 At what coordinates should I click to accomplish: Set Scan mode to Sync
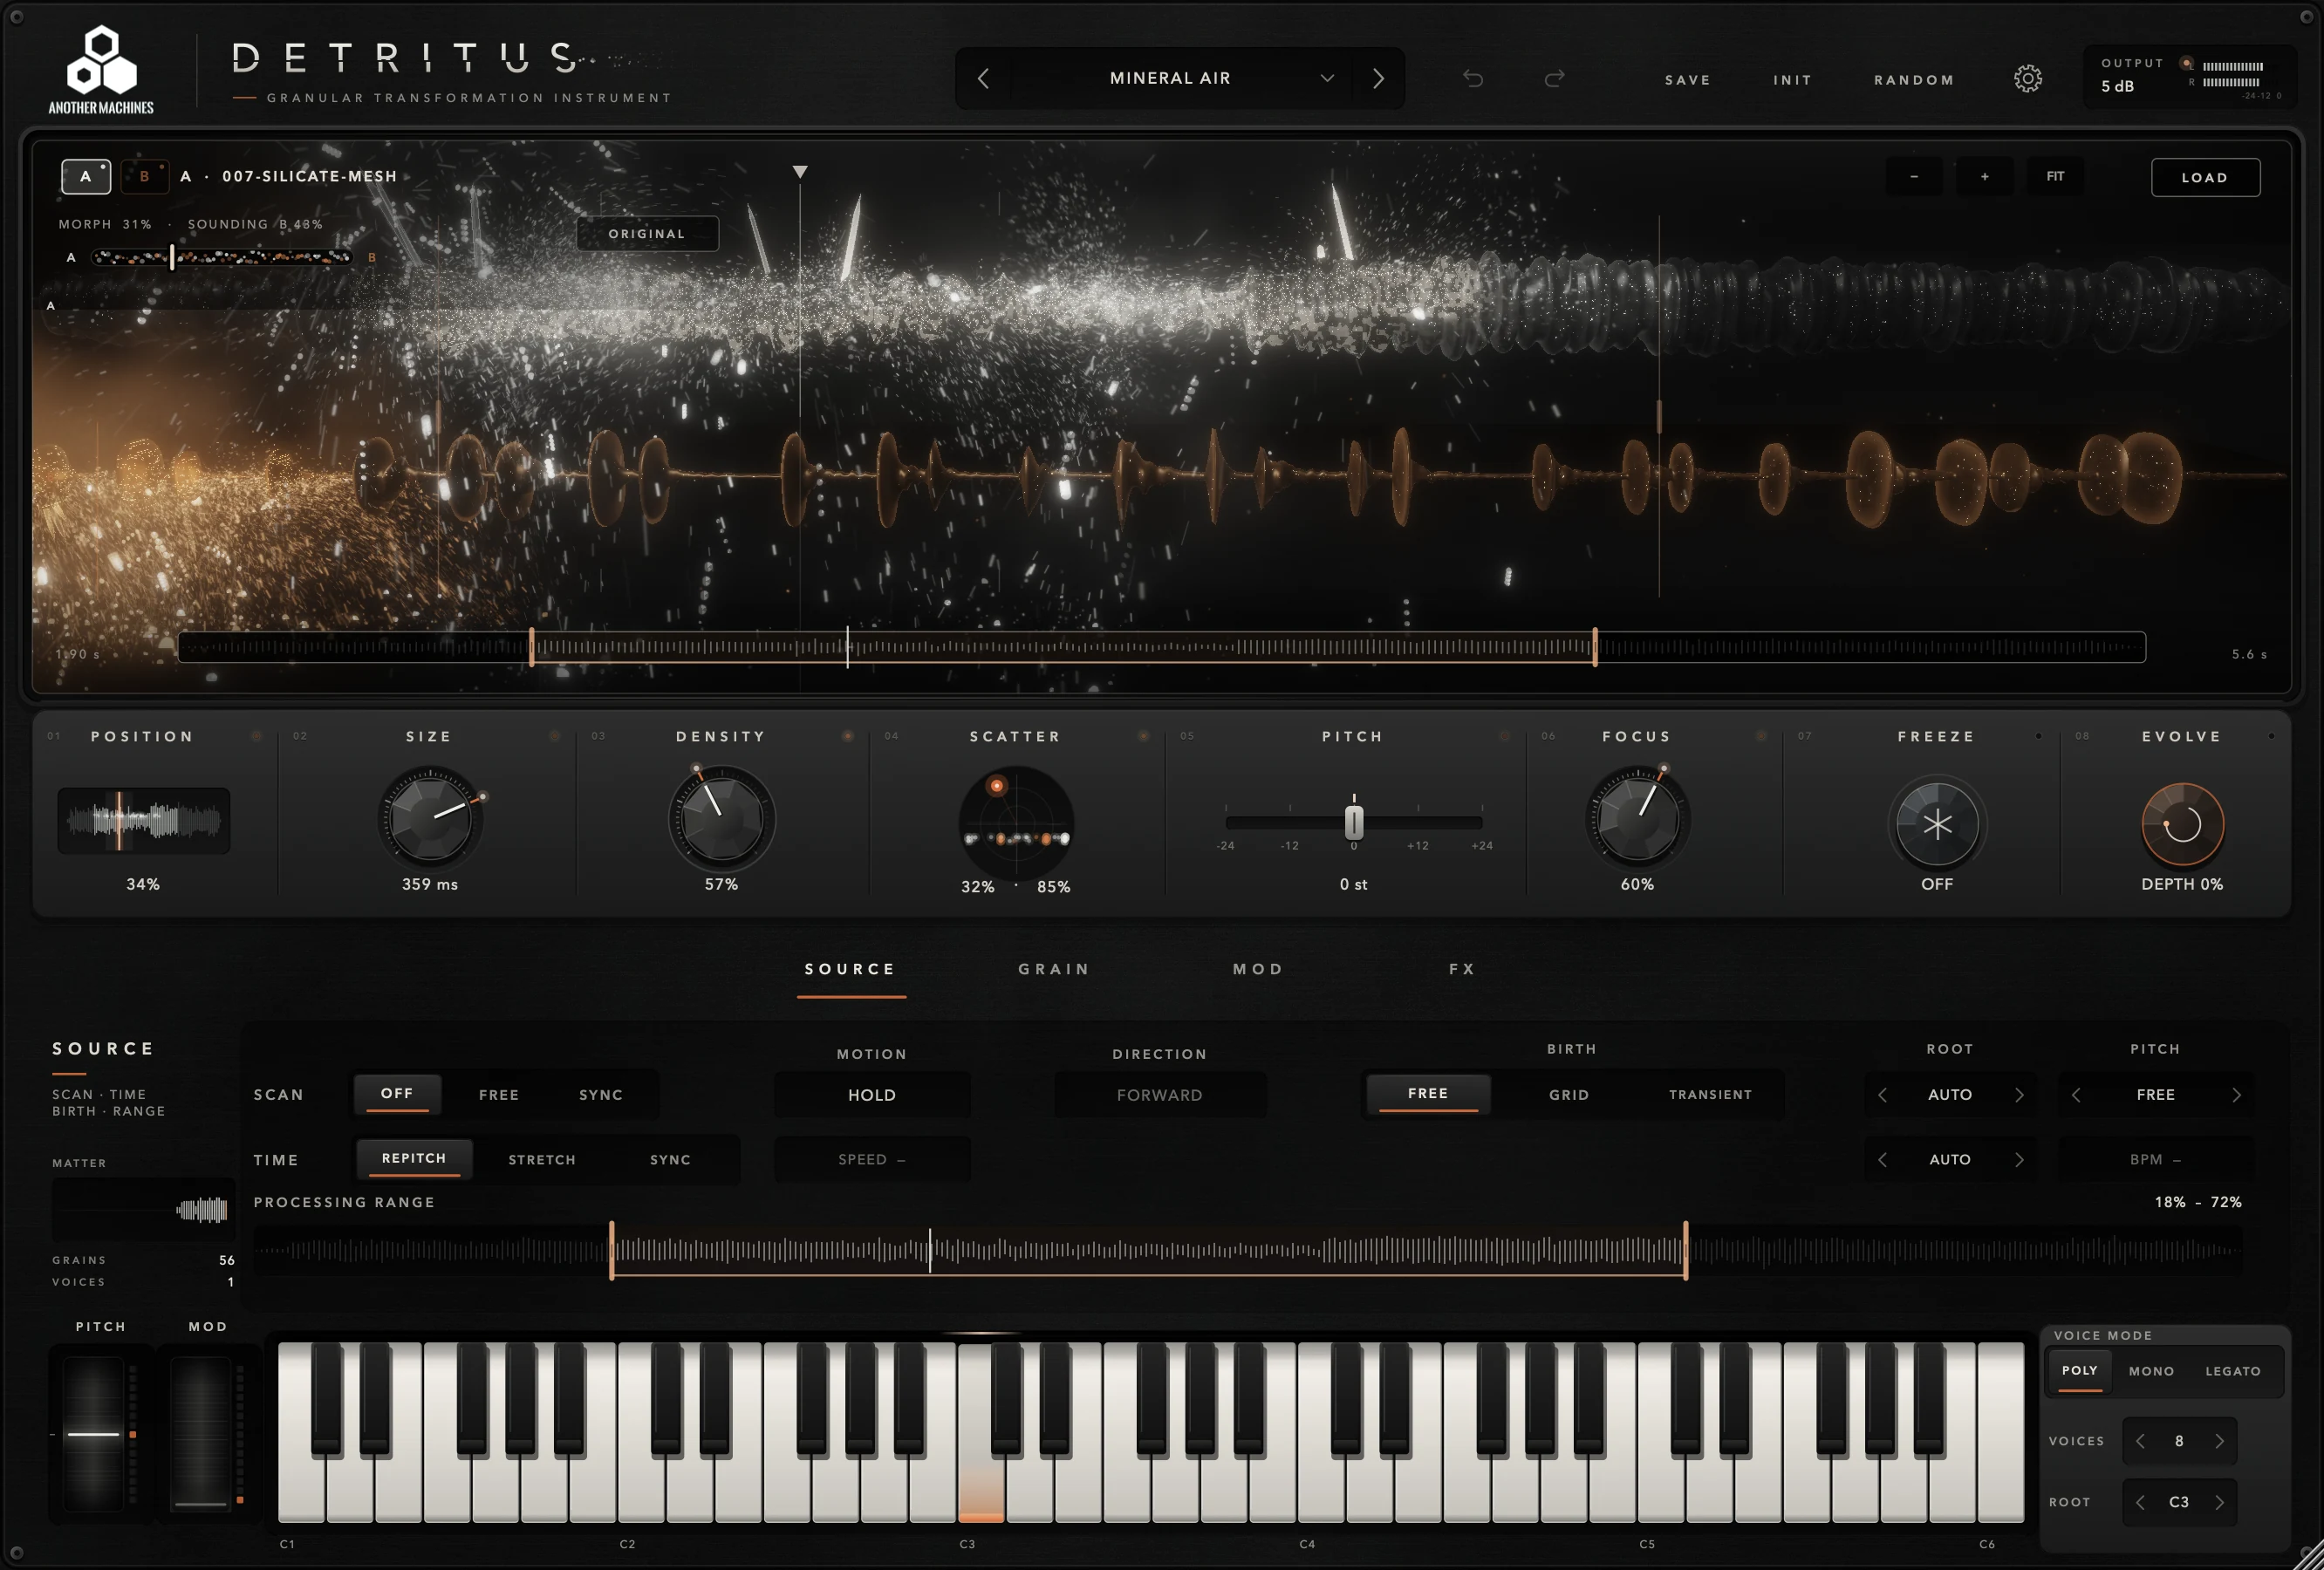(x=601, y=1095)
